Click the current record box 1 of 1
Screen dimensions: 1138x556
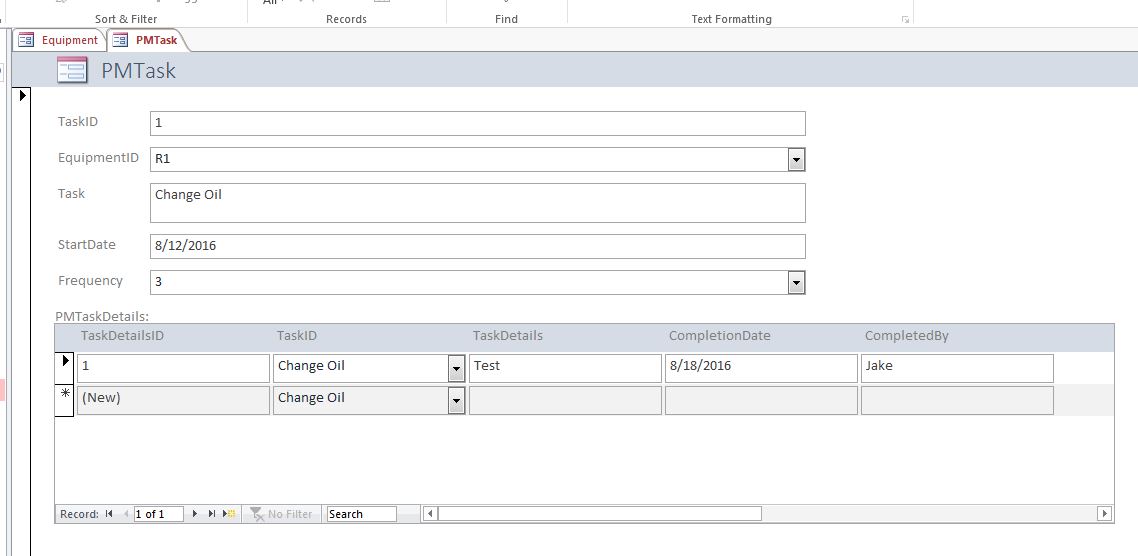click(x=158, y=514)
